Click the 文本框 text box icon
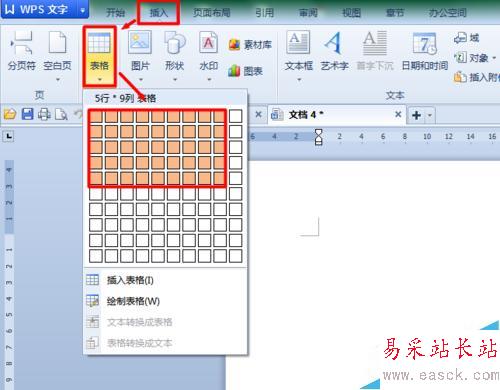The width and height of the screenshot is (500, 390). tap(298, 42)
